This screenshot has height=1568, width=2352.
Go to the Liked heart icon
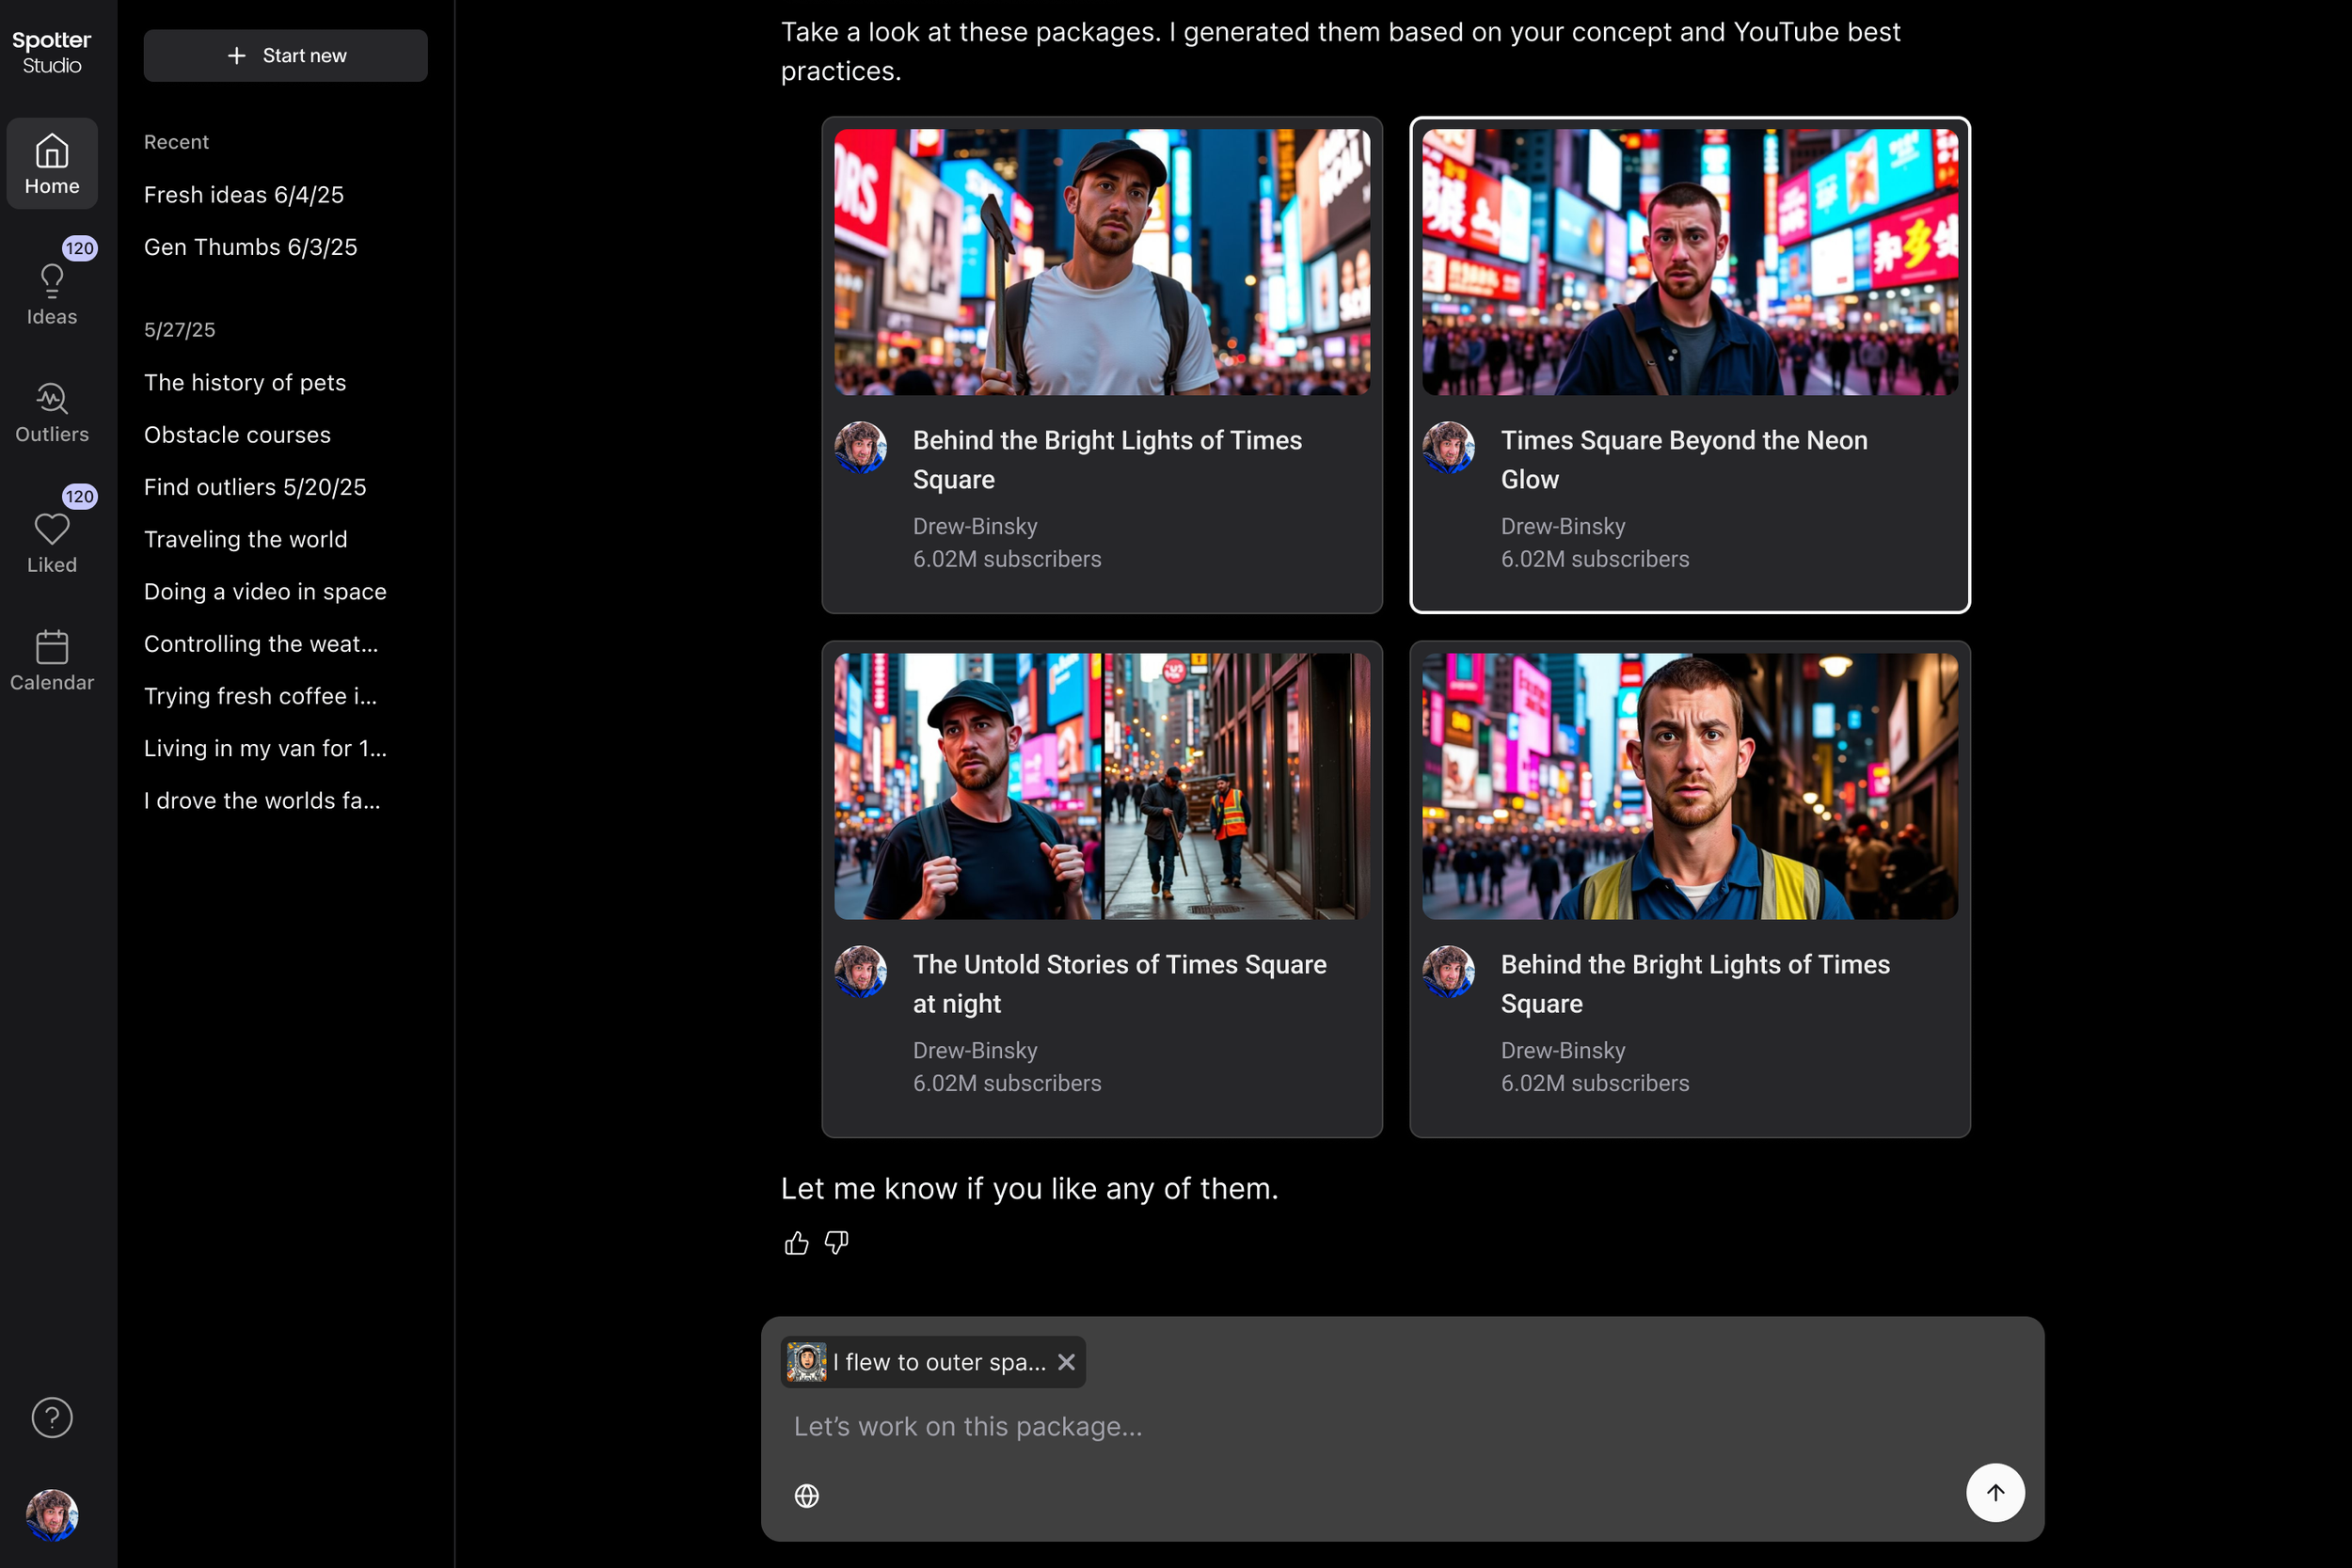51,541
